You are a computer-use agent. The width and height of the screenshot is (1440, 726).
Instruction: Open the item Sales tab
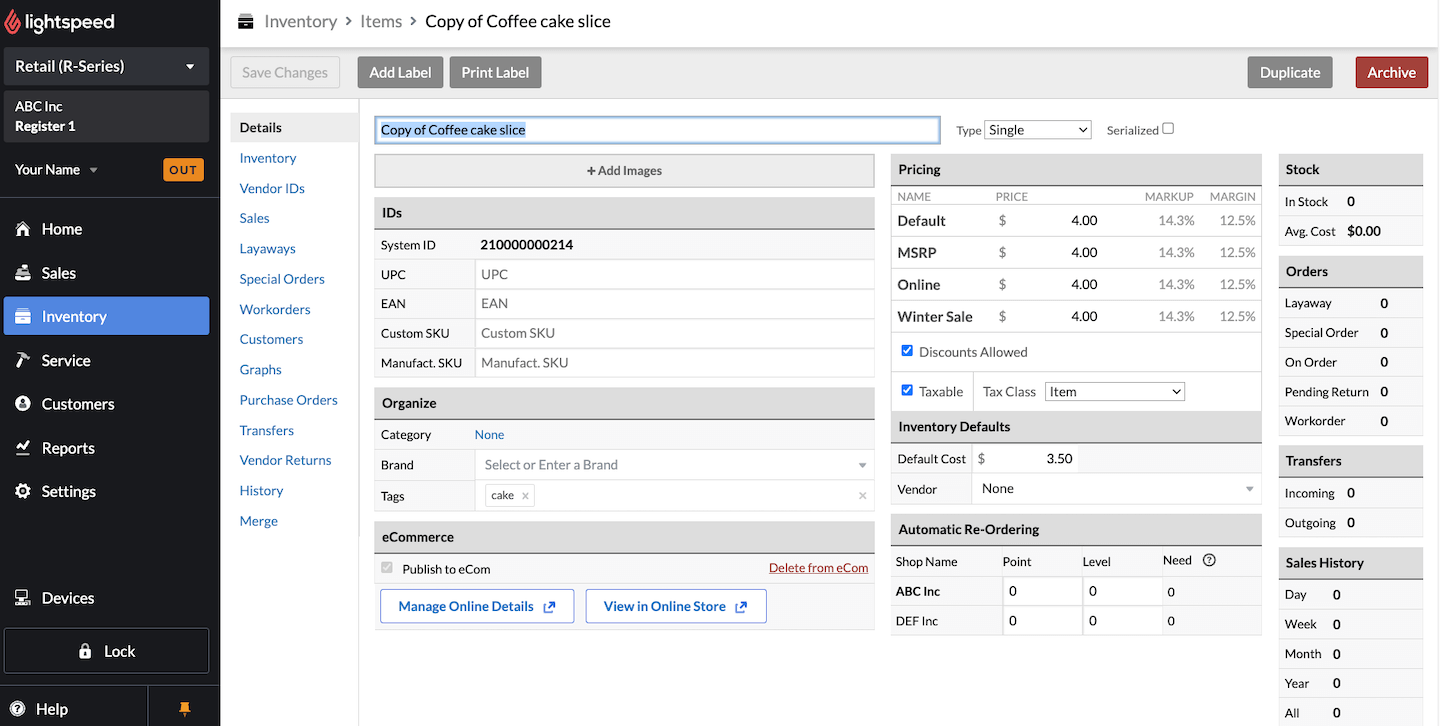tap(255, 218)
